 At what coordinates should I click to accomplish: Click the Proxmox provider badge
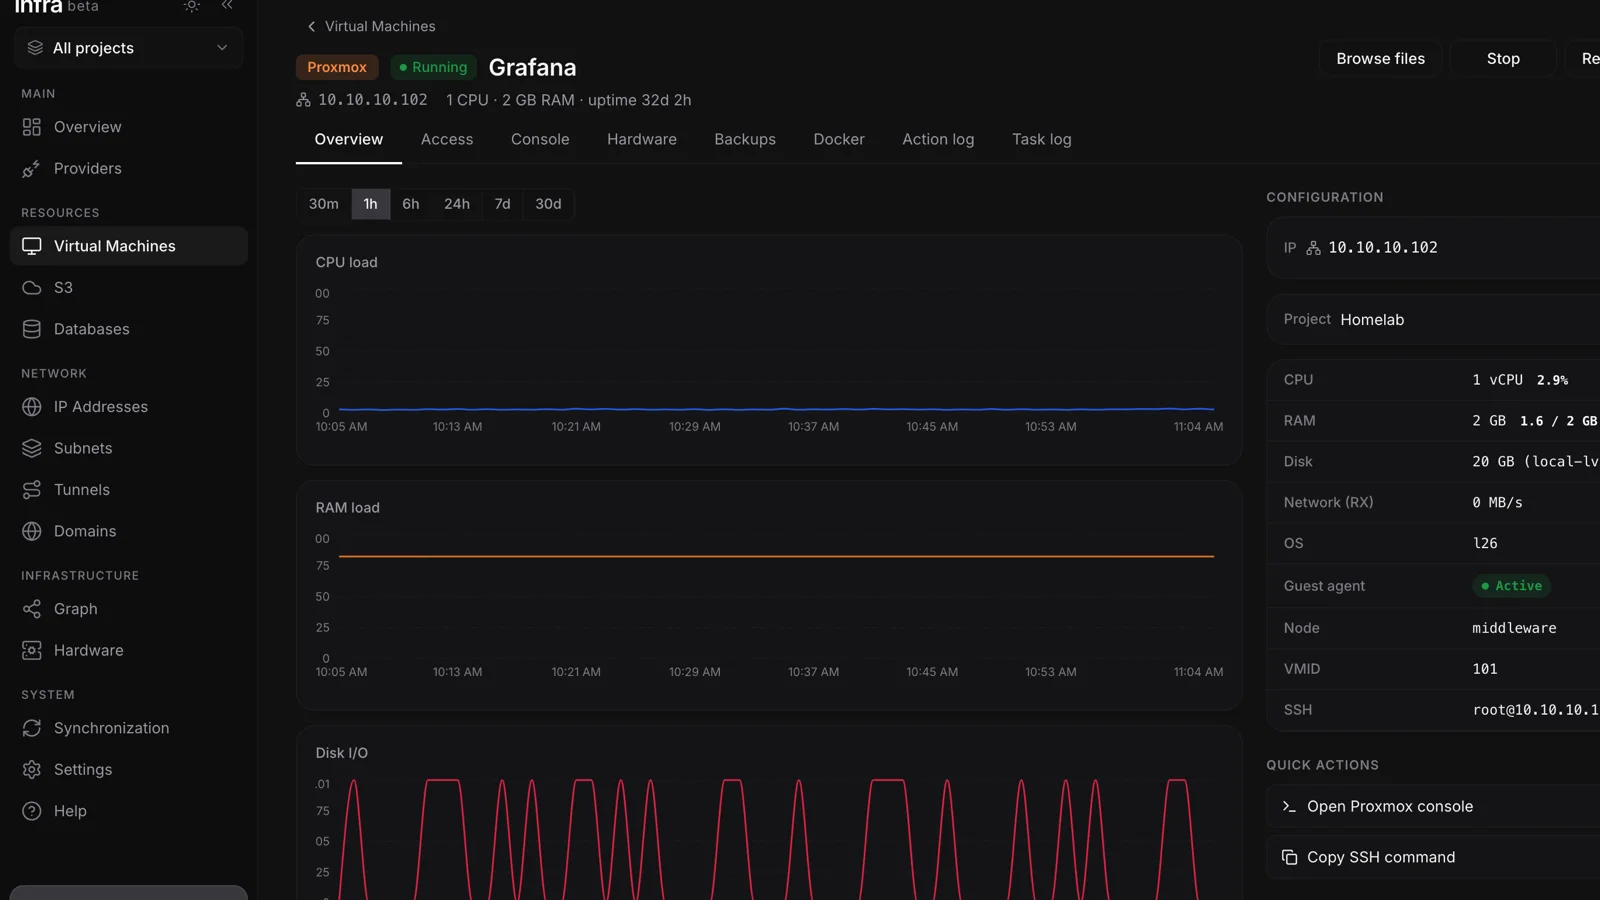337,67
